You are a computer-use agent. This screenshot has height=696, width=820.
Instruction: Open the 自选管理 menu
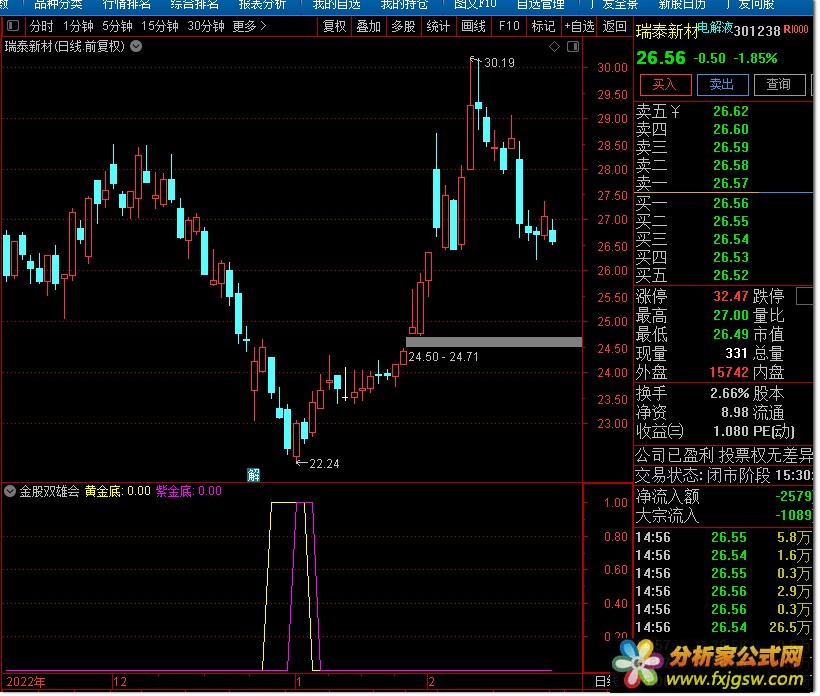(542, 5)
